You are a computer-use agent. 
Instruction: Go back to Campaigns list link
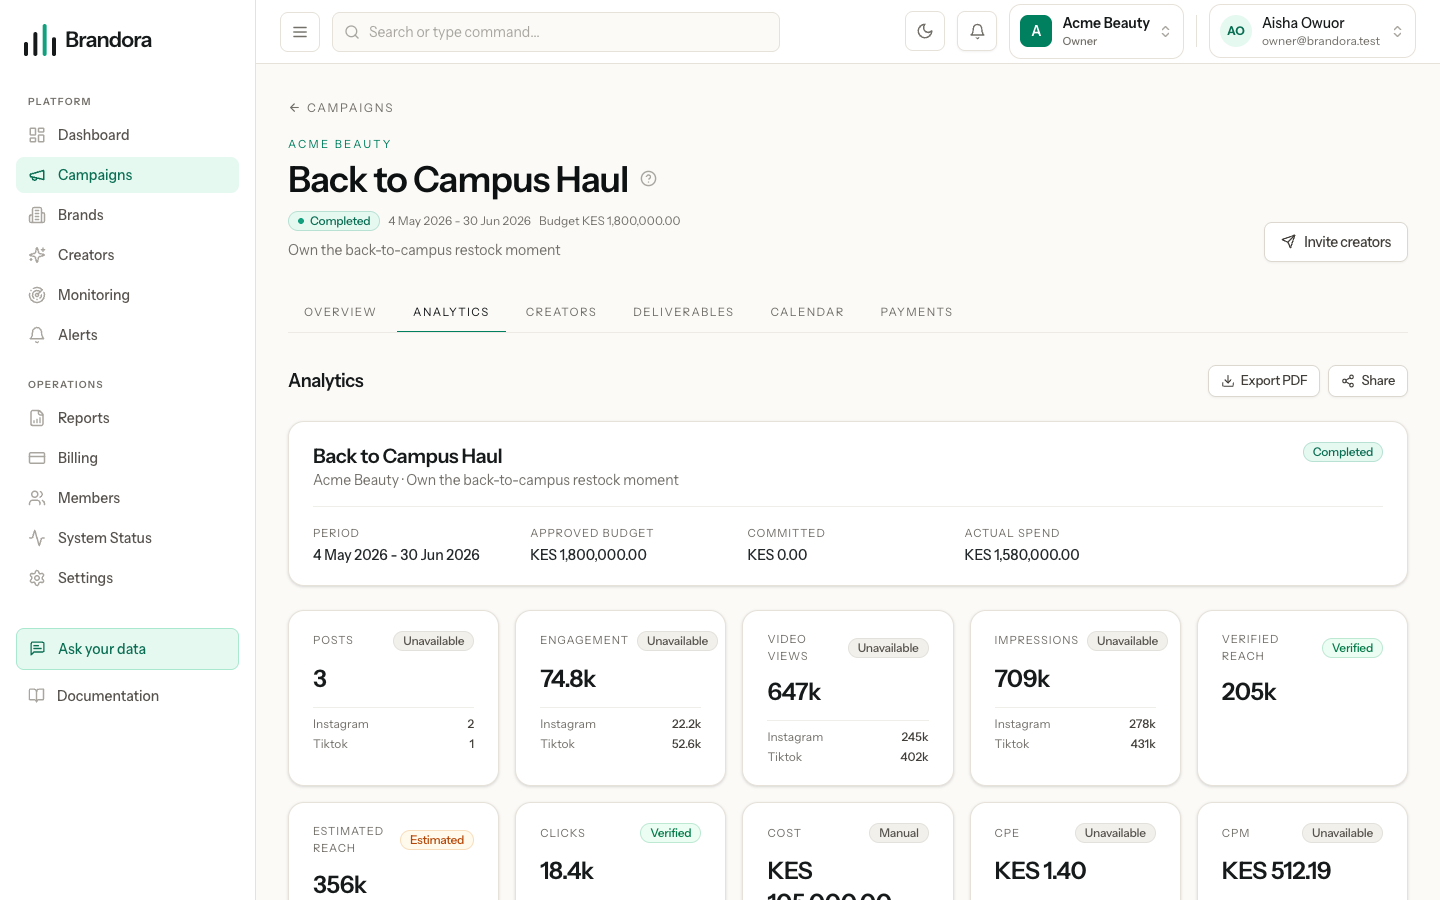point(341,108)
